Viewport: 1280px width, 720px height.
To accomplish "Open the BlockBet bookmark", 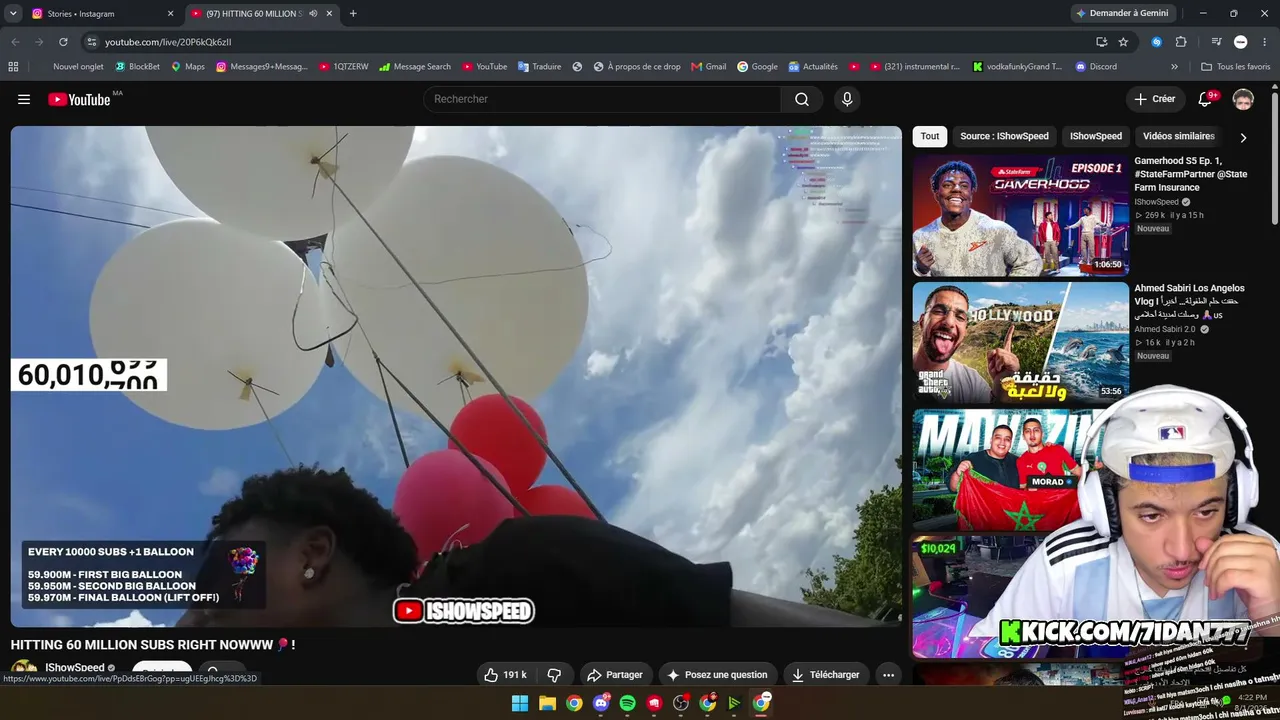I will point(137,67).
